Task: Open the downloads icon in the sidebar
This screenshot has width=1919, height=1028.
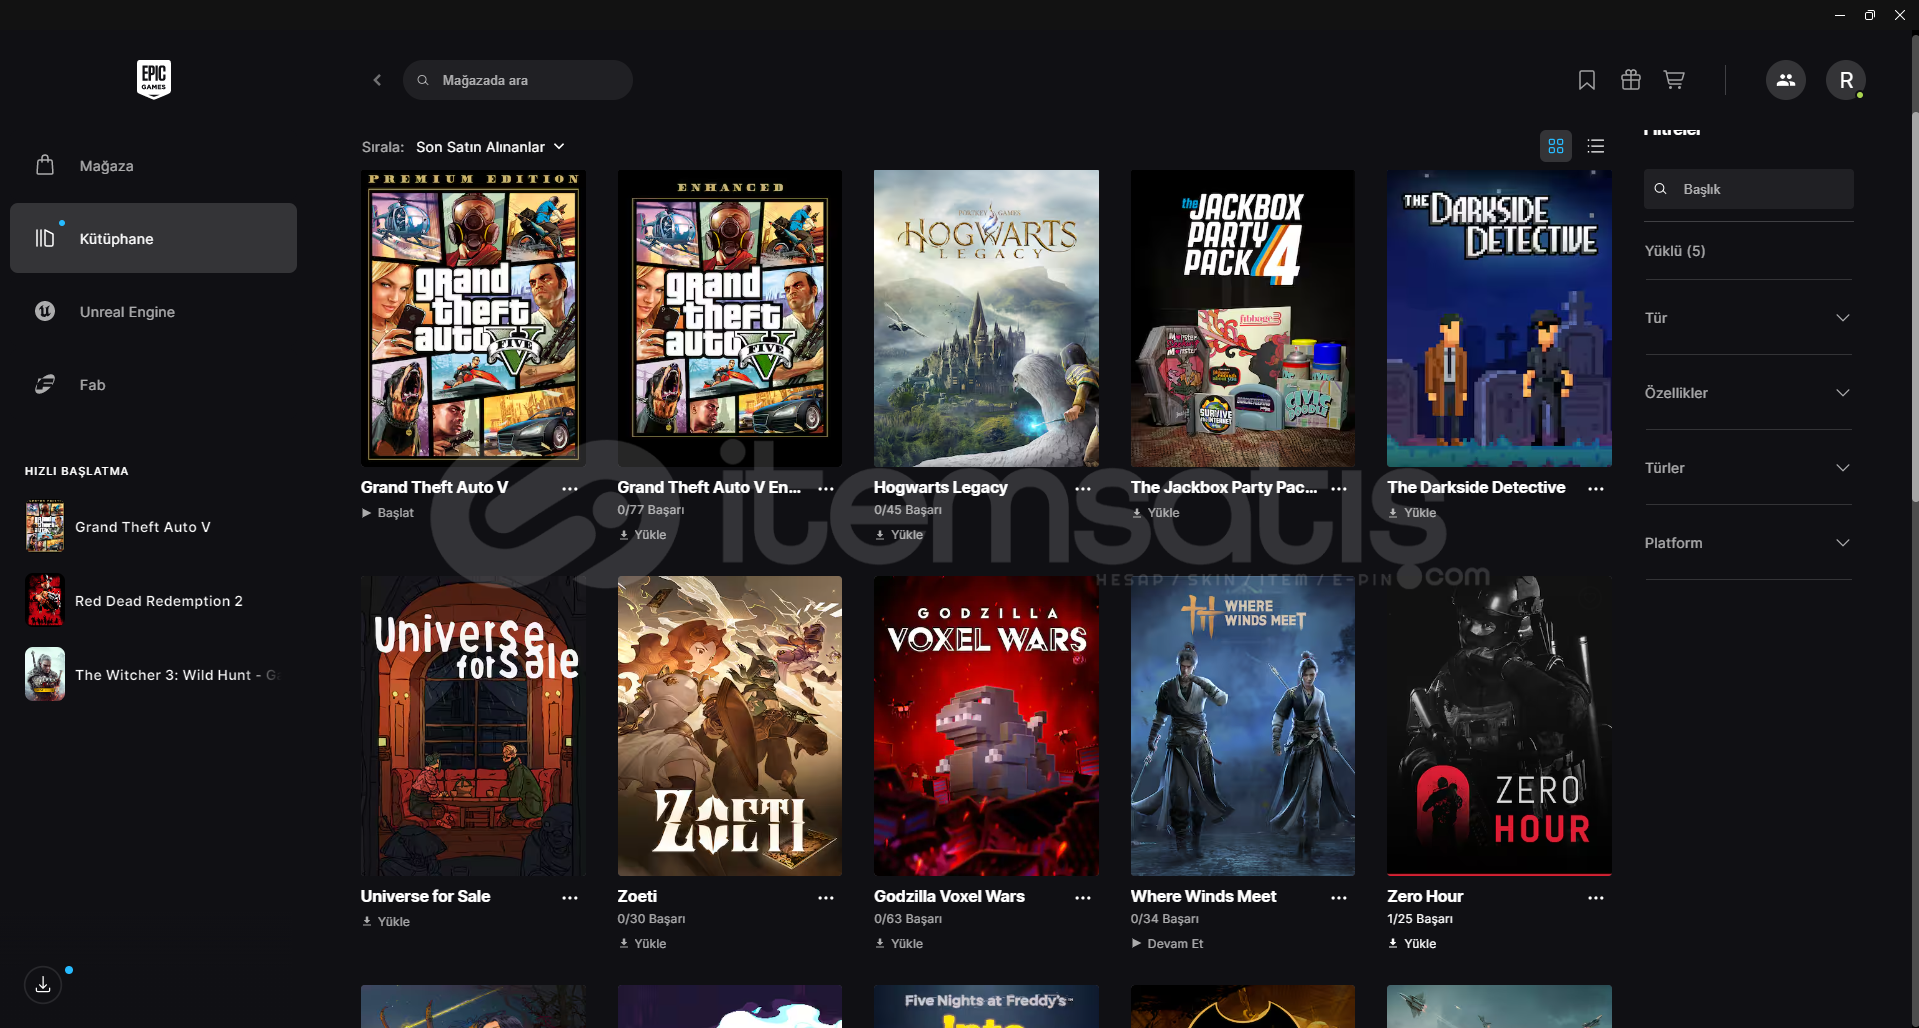Action: point(43,985)
